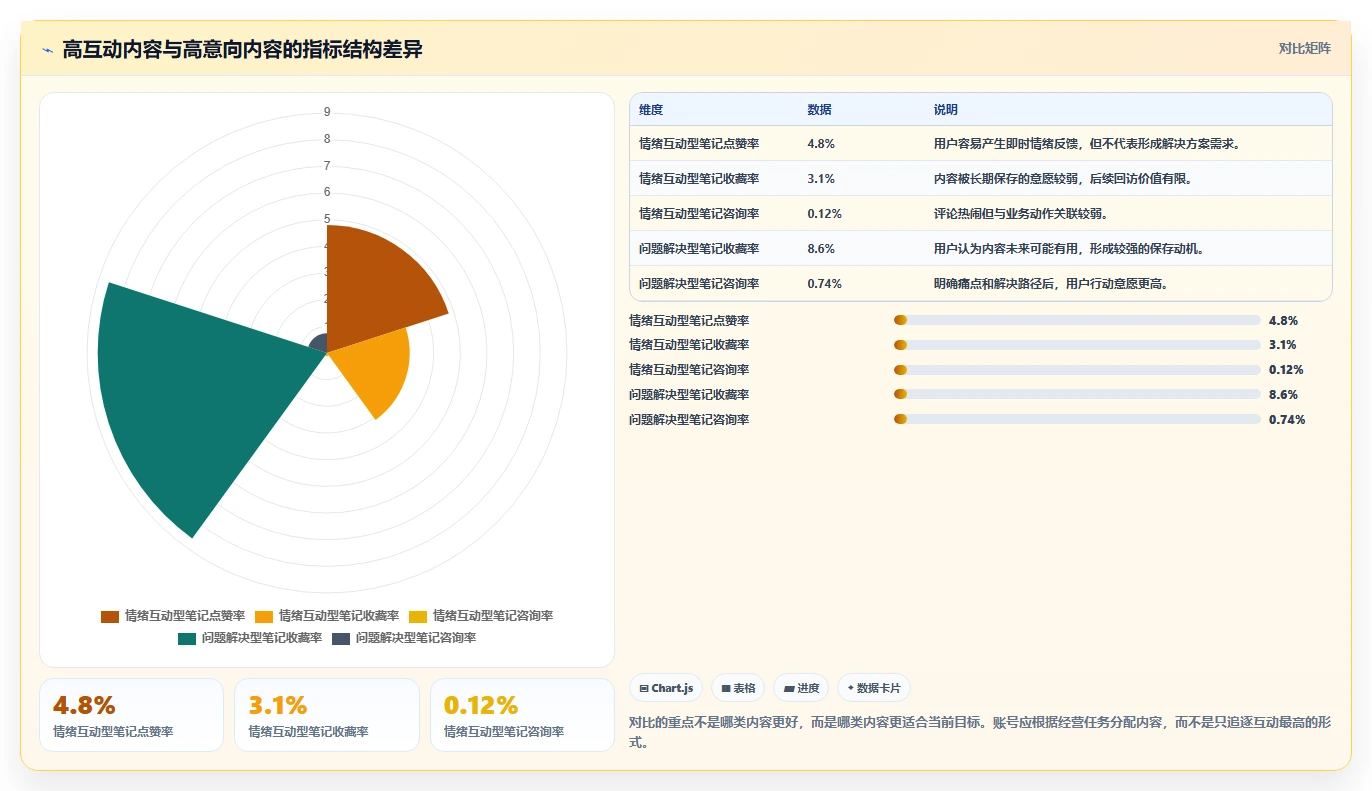Click axis tick label 9 on chart

327,112
